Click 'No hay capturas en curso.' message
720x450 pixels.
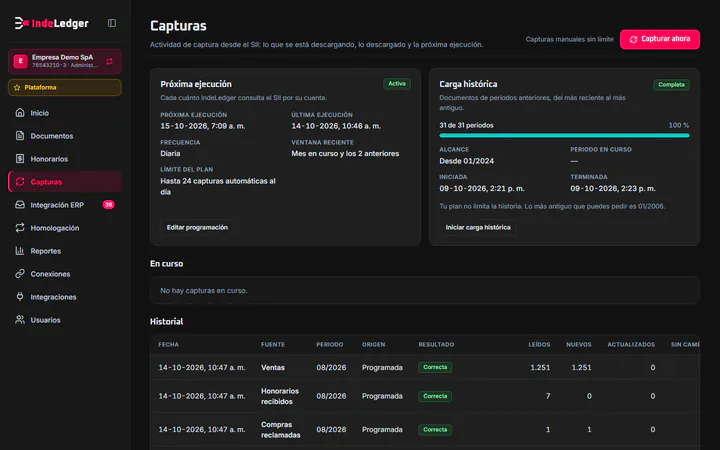[x=203, y=291]
